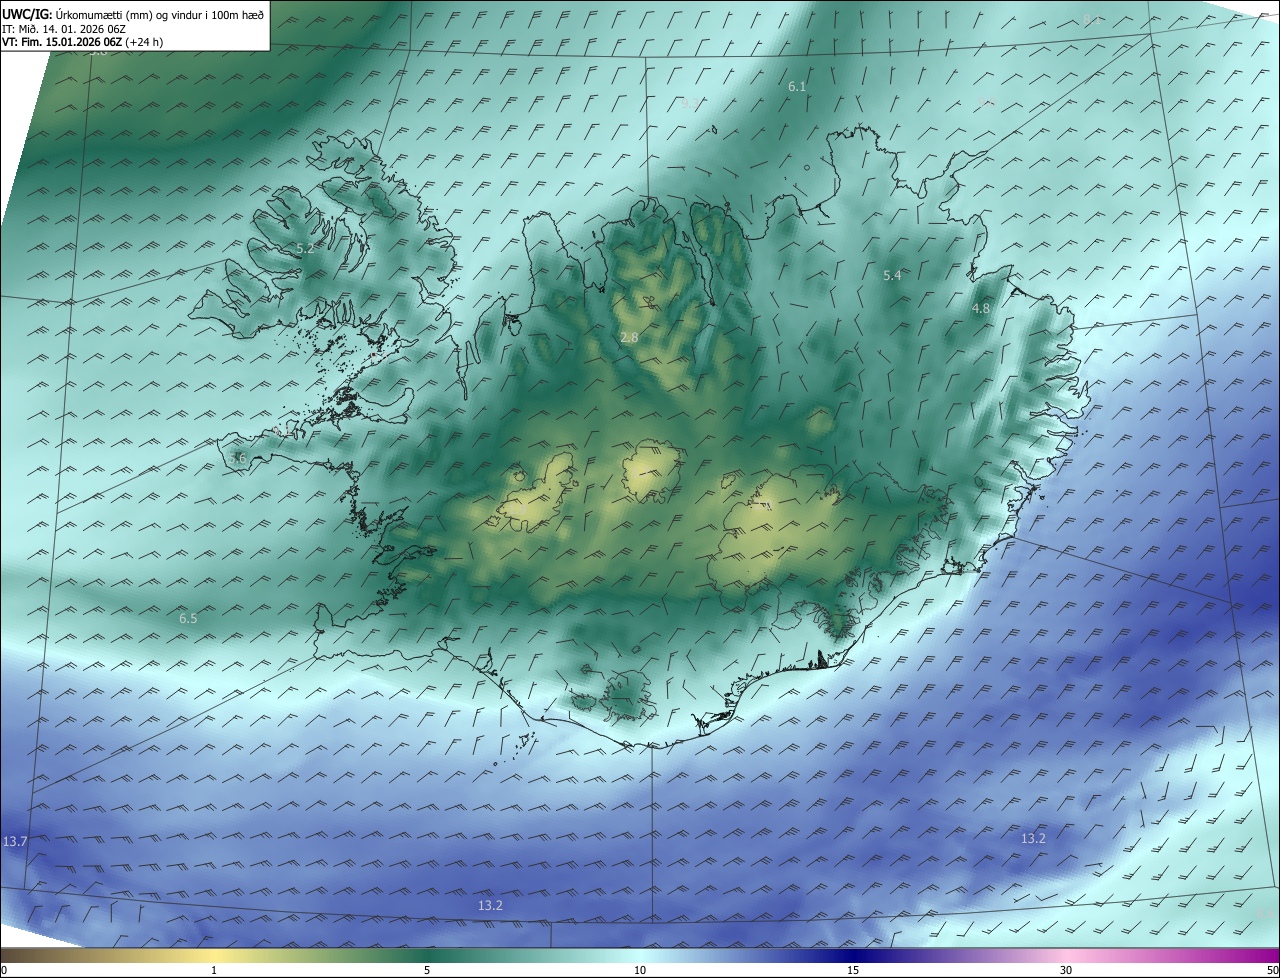Click the 15 tick label on the color scale
The width and height of the screenshot is (1280, 978).
853,970
